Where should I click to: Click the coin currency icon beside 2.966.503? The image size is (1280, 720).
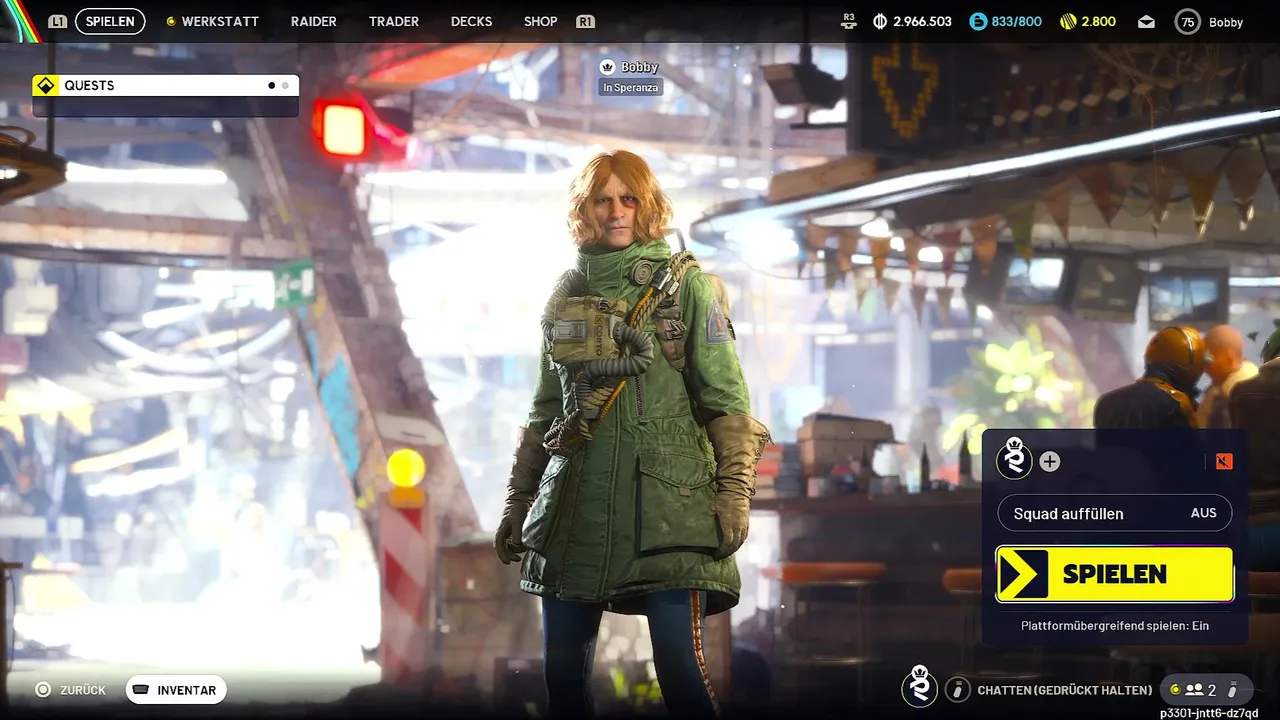880,21
